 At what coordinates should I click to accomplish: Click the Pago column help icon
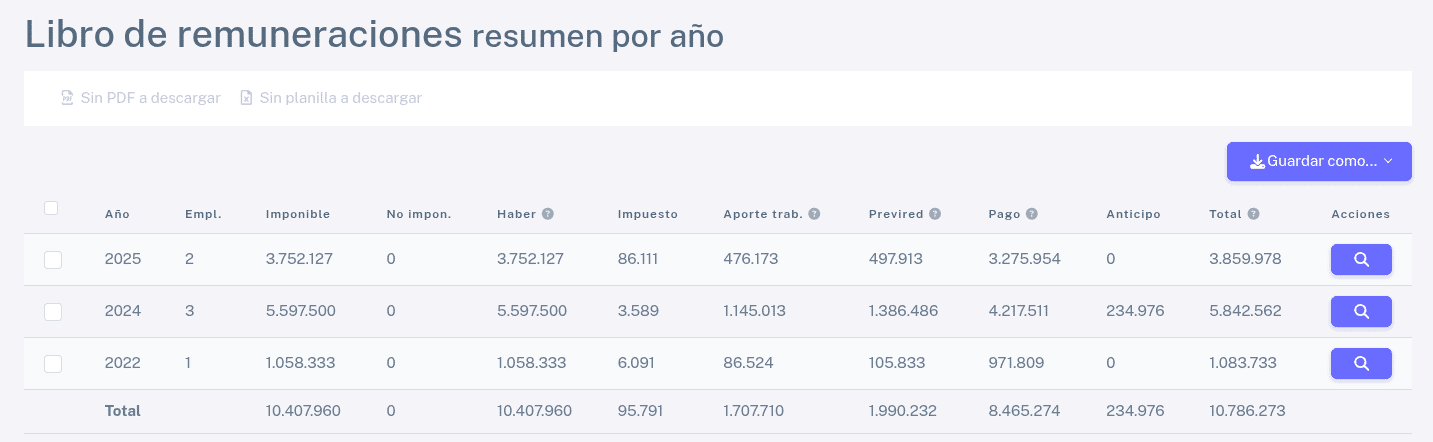(x=1031, y=214)
